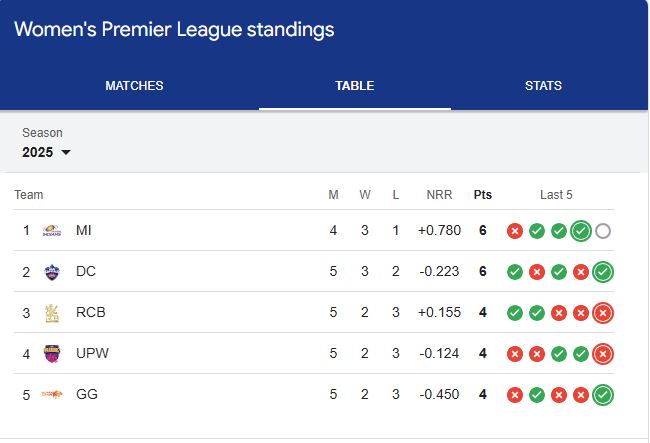Select the TABLE tab
The width and height of the screenshot is (650, 443).
coord(355,85)
